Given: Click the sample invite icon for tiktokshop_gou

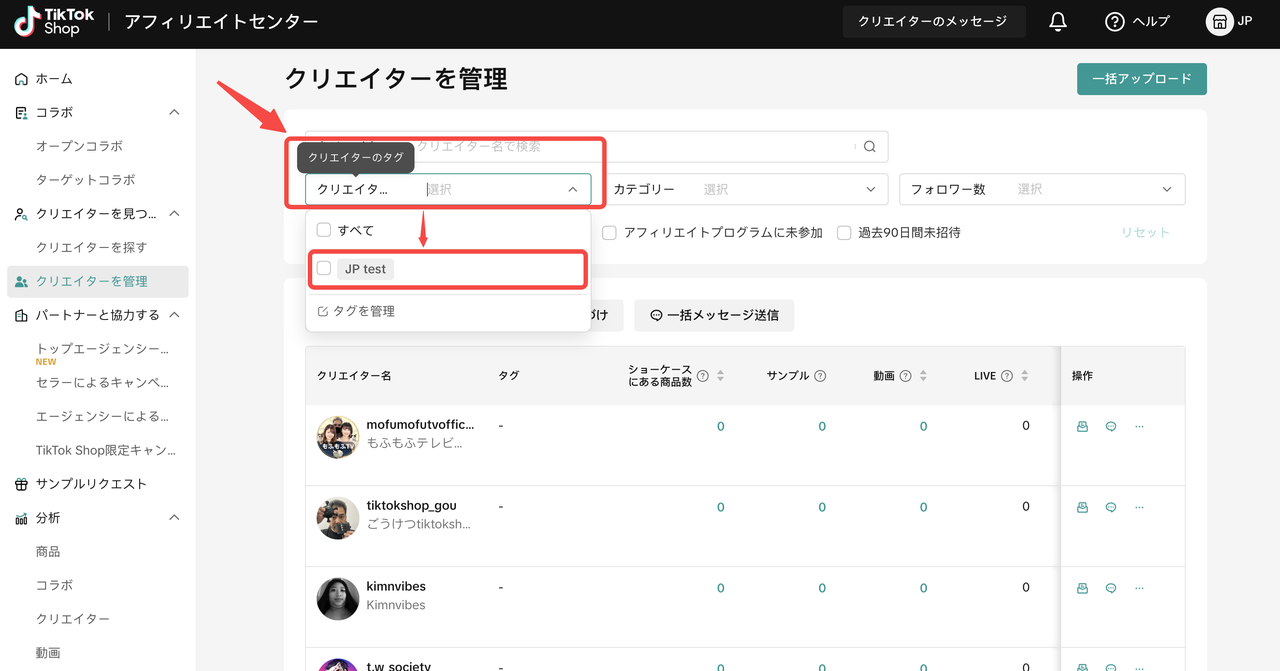Looking at the screenshot, I should click(1082, 507).
